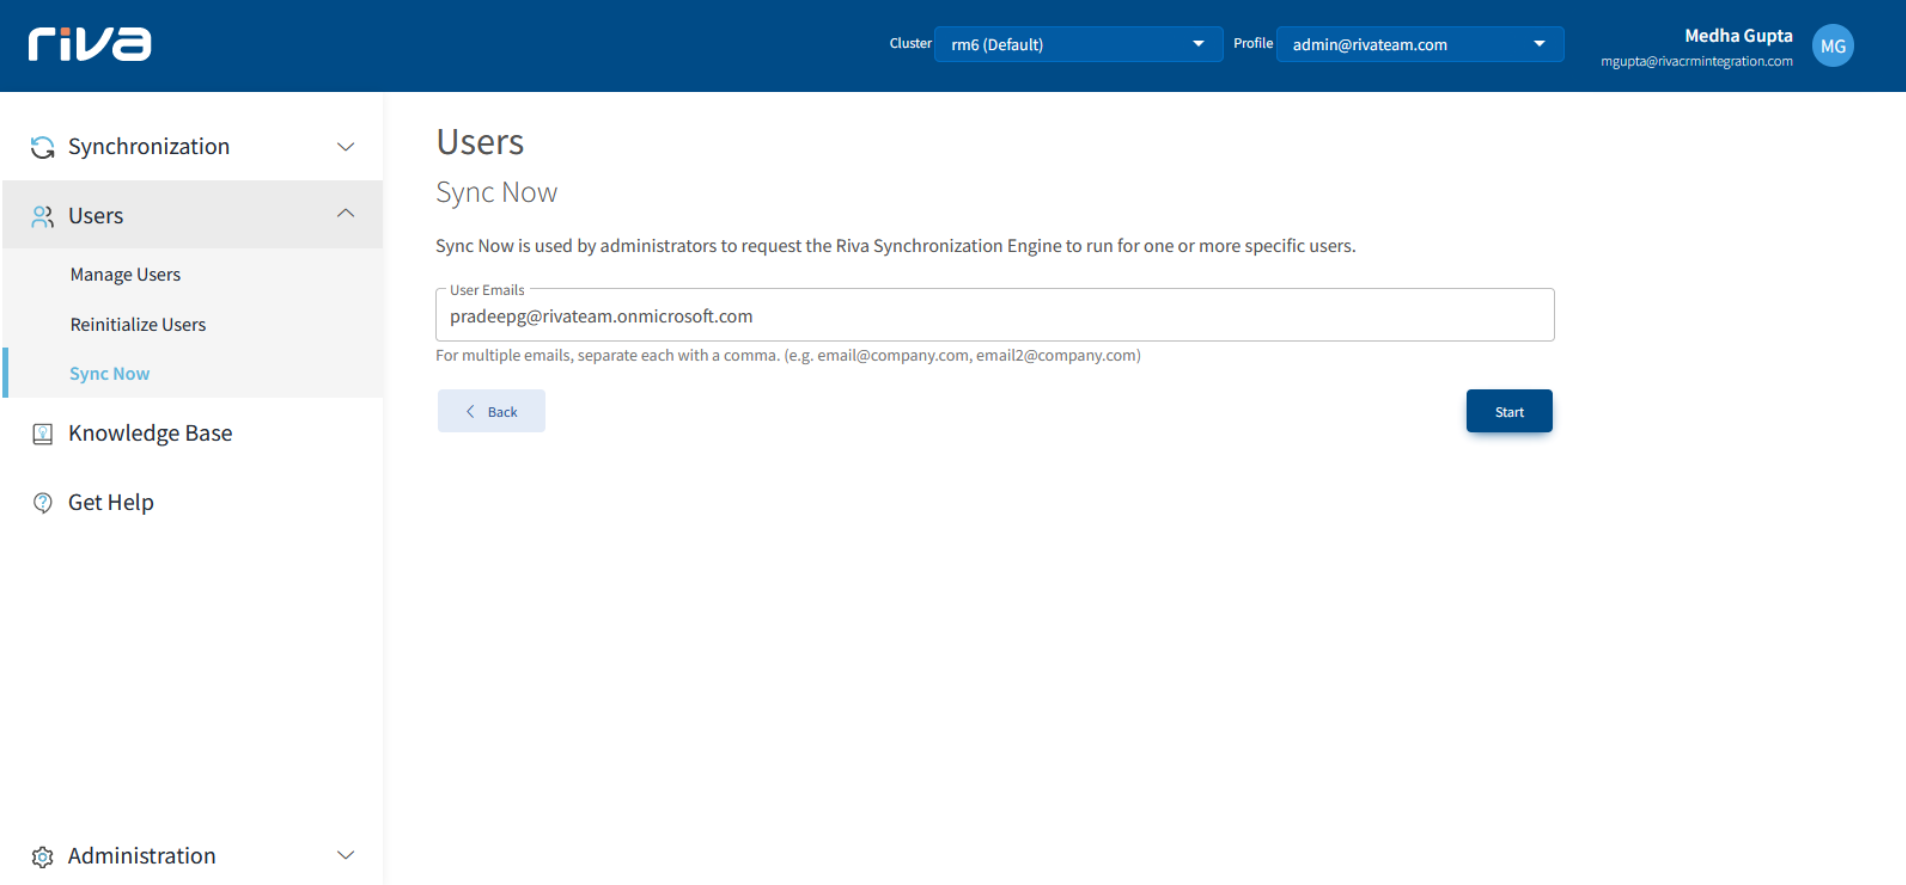1906x885 pixels.
Task: Open Reinitialize Users in the sidebar
Action: [x=138, y=324]
